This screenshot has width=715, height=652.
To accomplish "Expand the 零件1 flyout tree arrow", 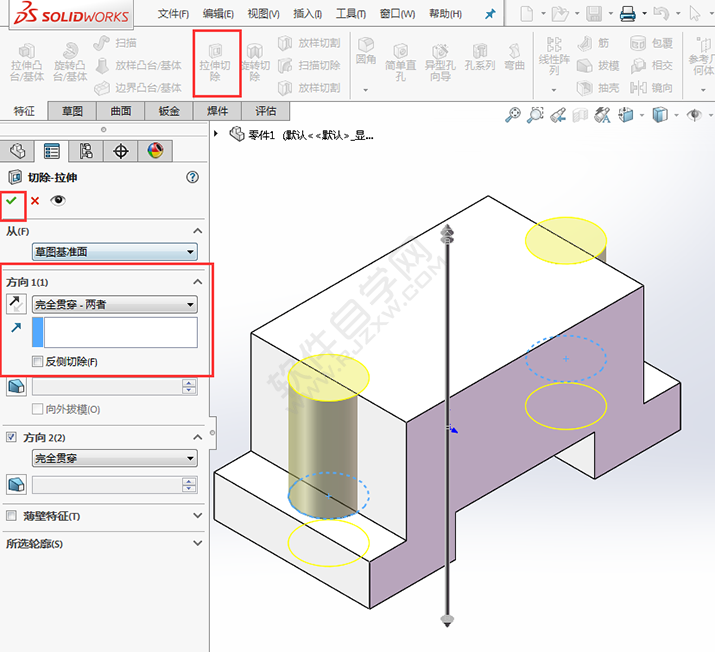I will pyautogui.click(x=216, y=134).
